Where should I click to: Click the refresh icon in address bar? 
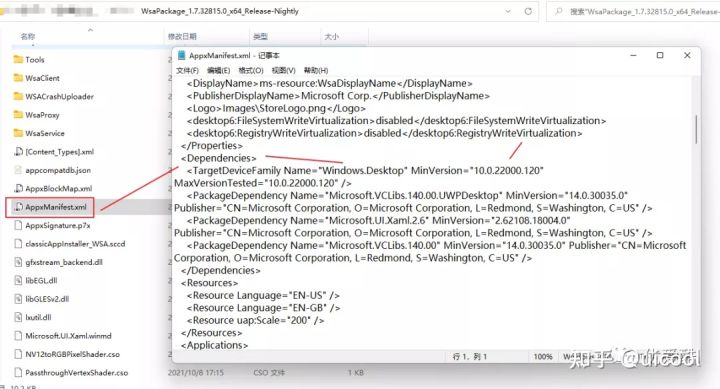coord(528,11)
